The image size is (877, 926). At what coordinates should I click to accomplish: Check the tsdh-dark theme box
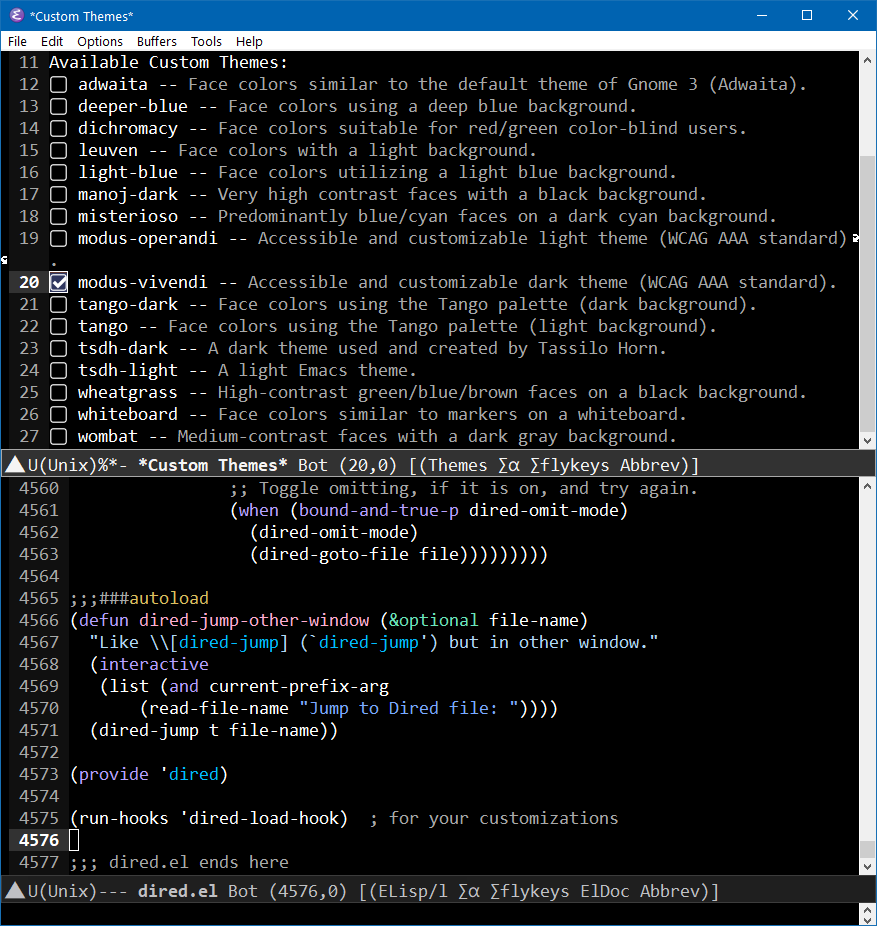click(58, 348)
